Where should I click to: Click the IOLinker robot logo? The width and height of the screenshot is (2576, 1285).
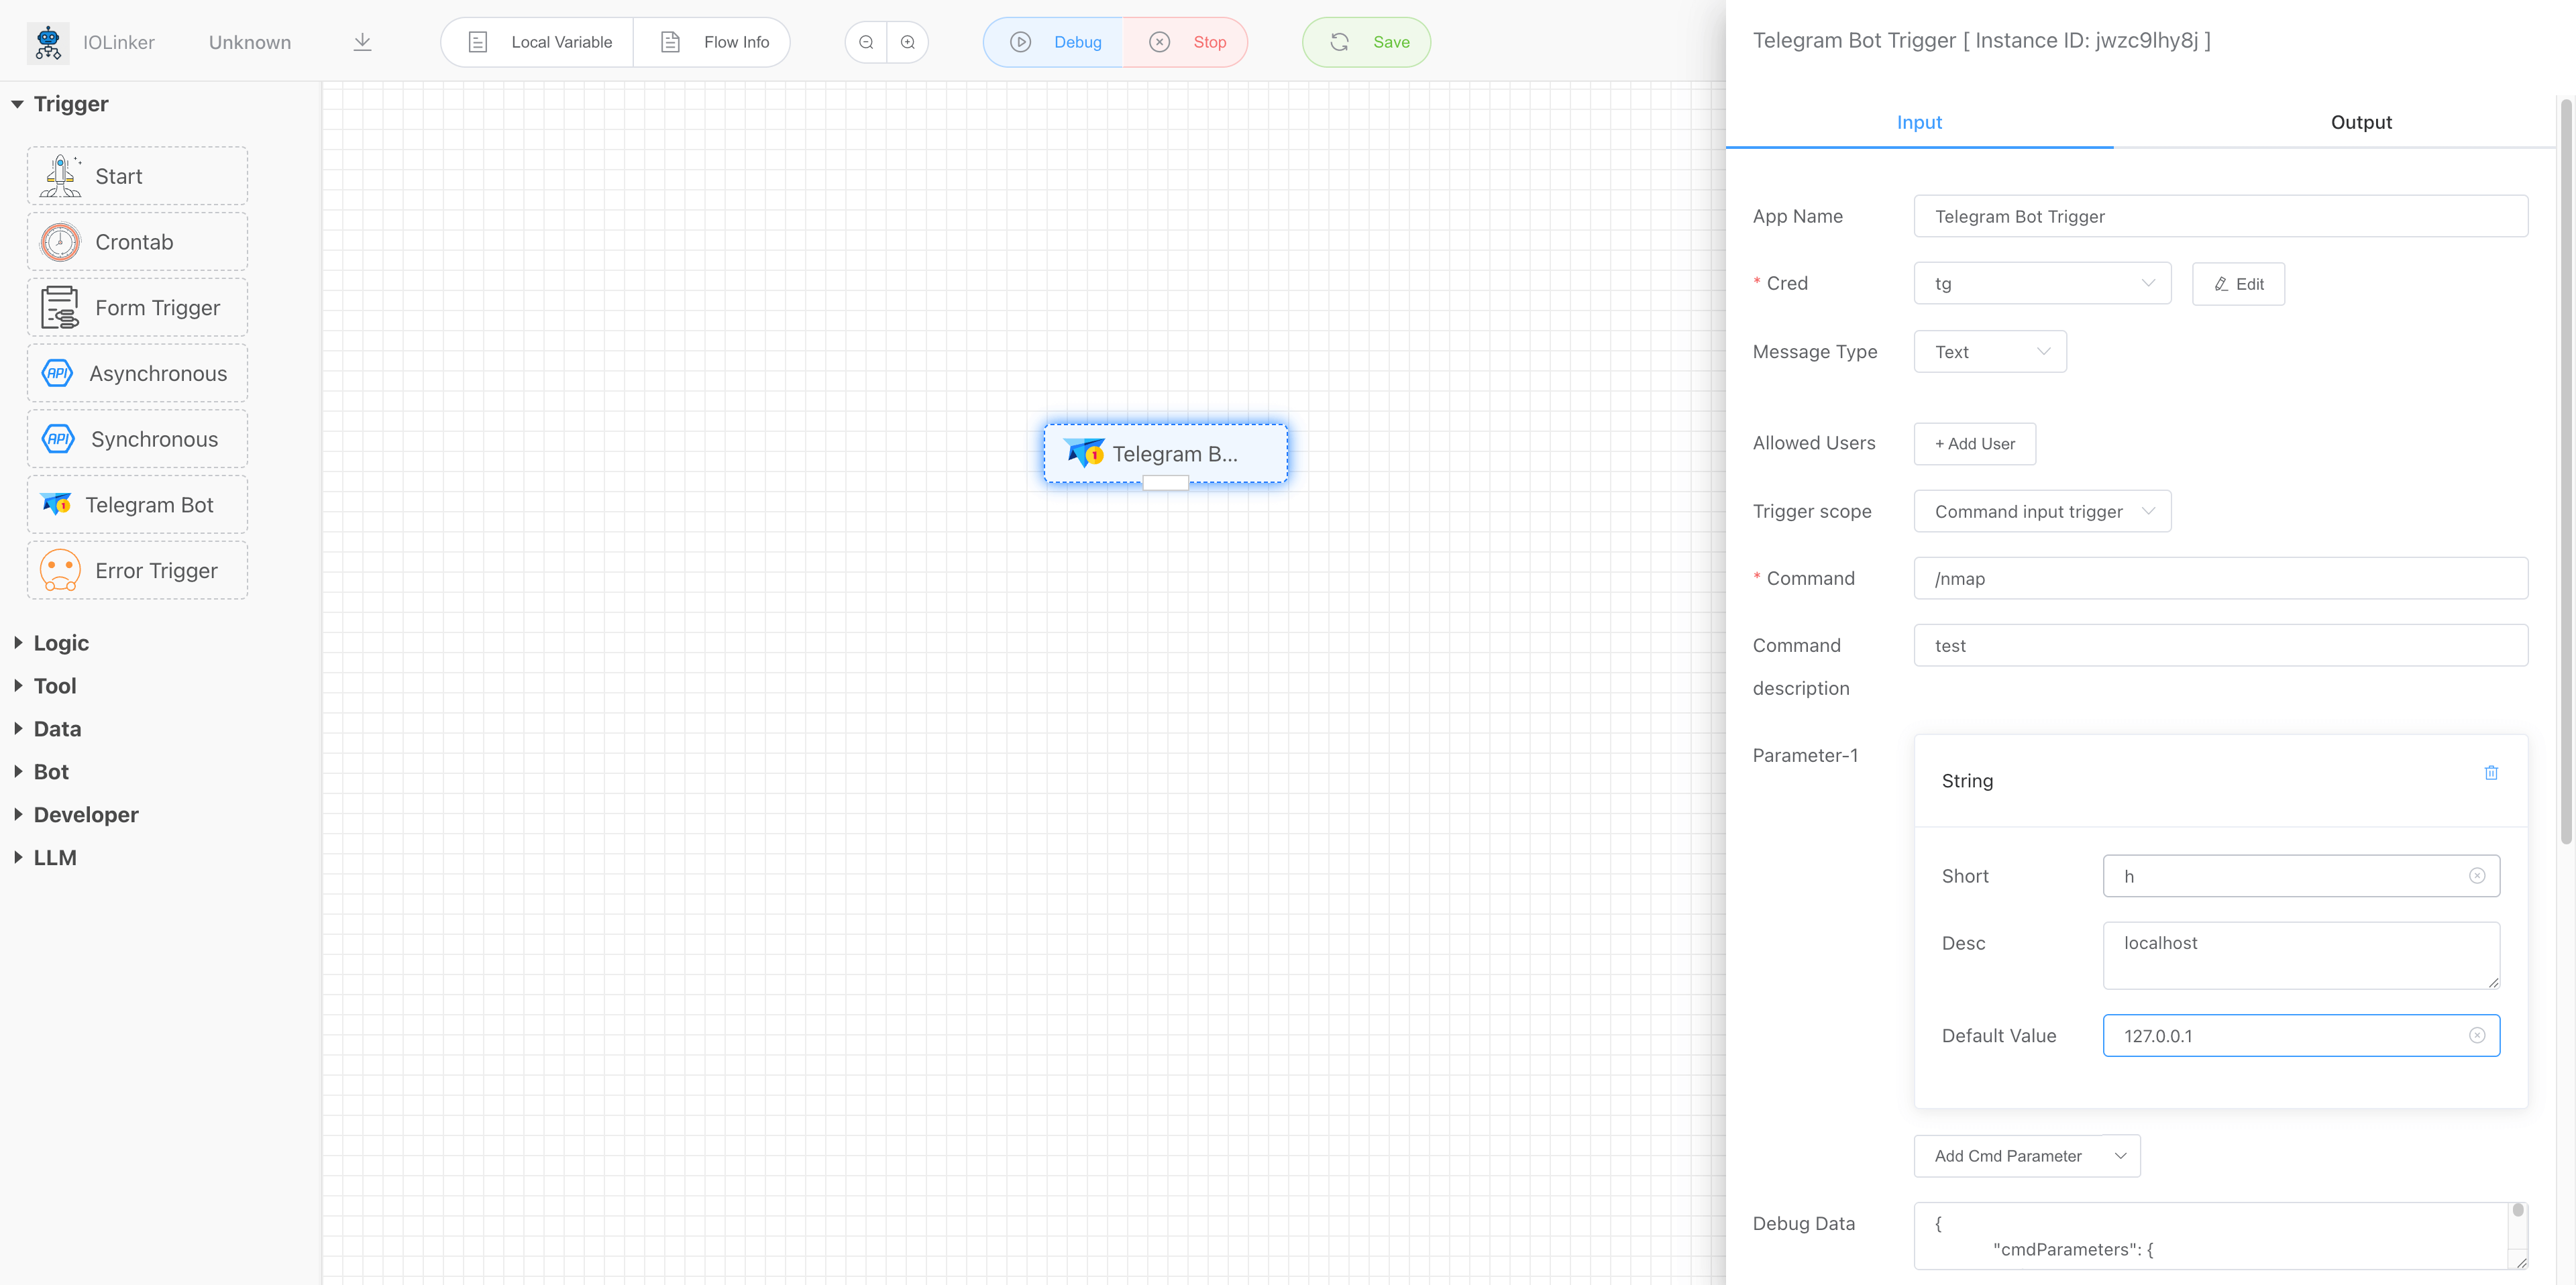(x=47, y=42)
